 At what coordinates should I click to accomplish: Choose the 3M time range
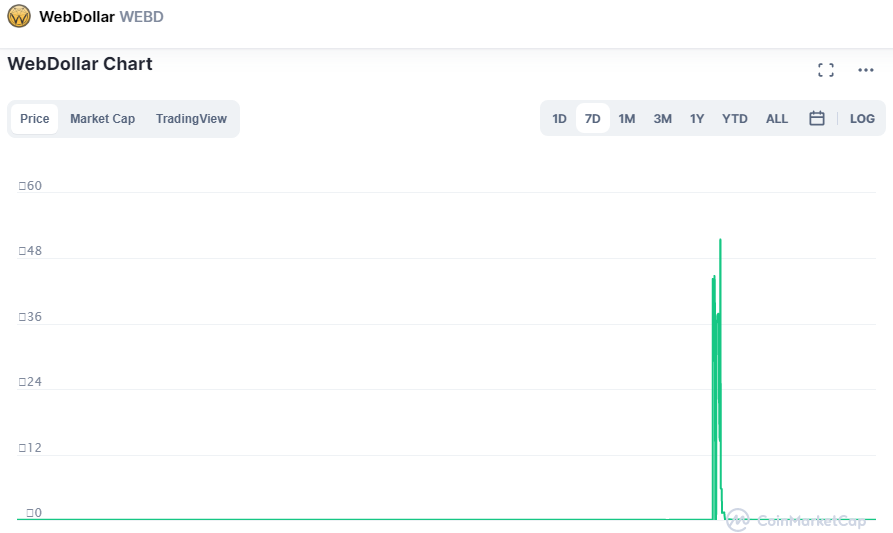(662, 118)
